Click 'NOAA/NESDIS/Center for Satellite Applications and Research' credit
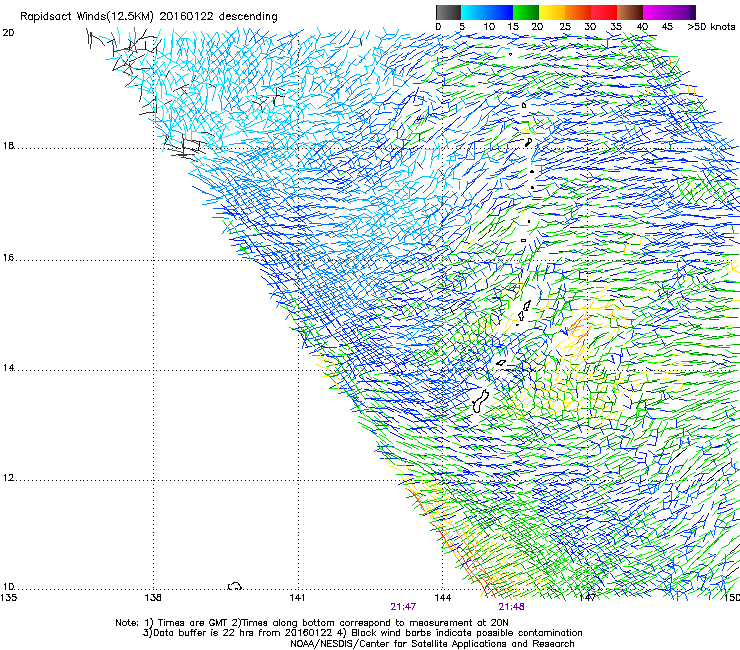740x650 pixels. coord(432,644)
